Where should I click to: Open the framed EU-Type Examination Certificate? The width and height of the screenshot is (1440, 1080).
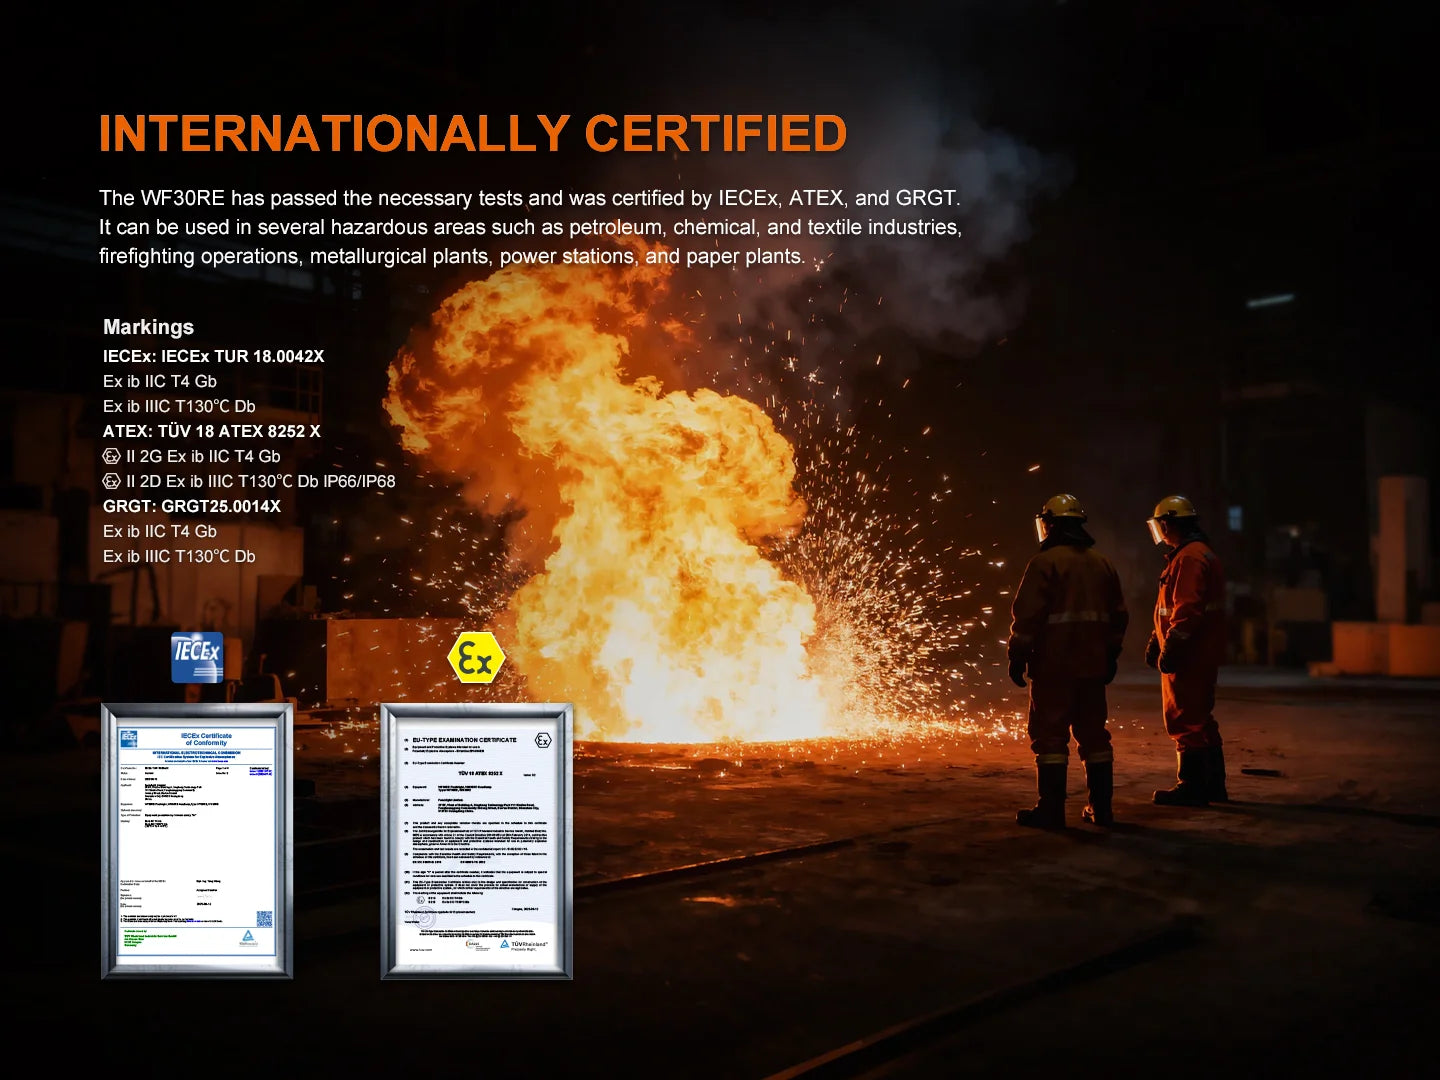coord(476,840)
